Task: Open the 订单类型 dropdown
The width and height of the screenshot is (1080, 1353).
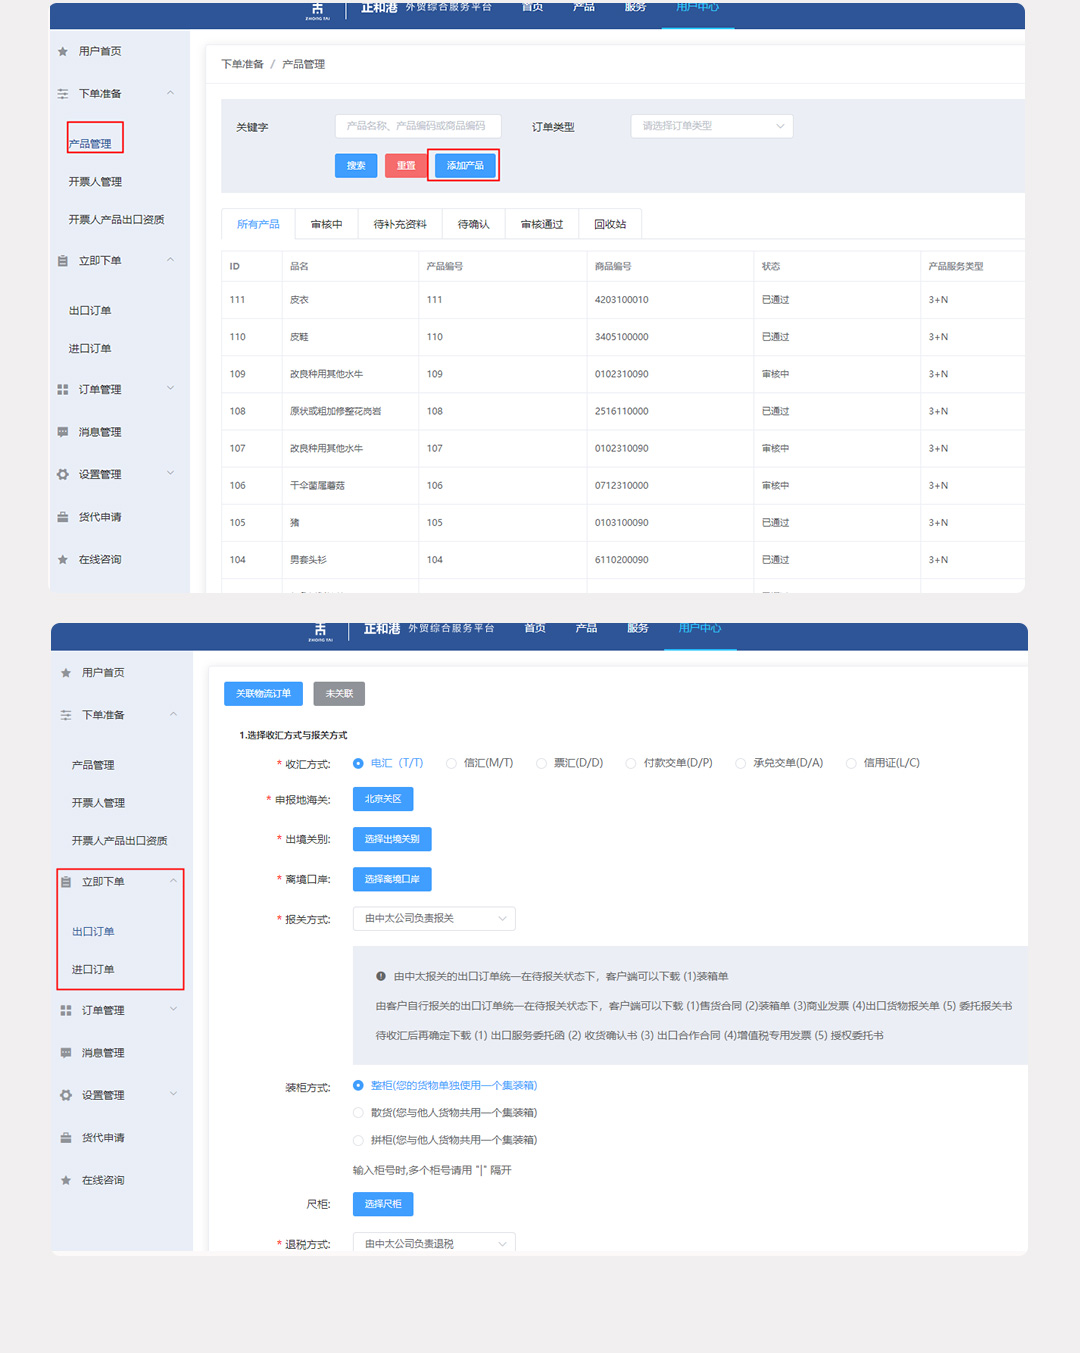Action: [711, 126]
